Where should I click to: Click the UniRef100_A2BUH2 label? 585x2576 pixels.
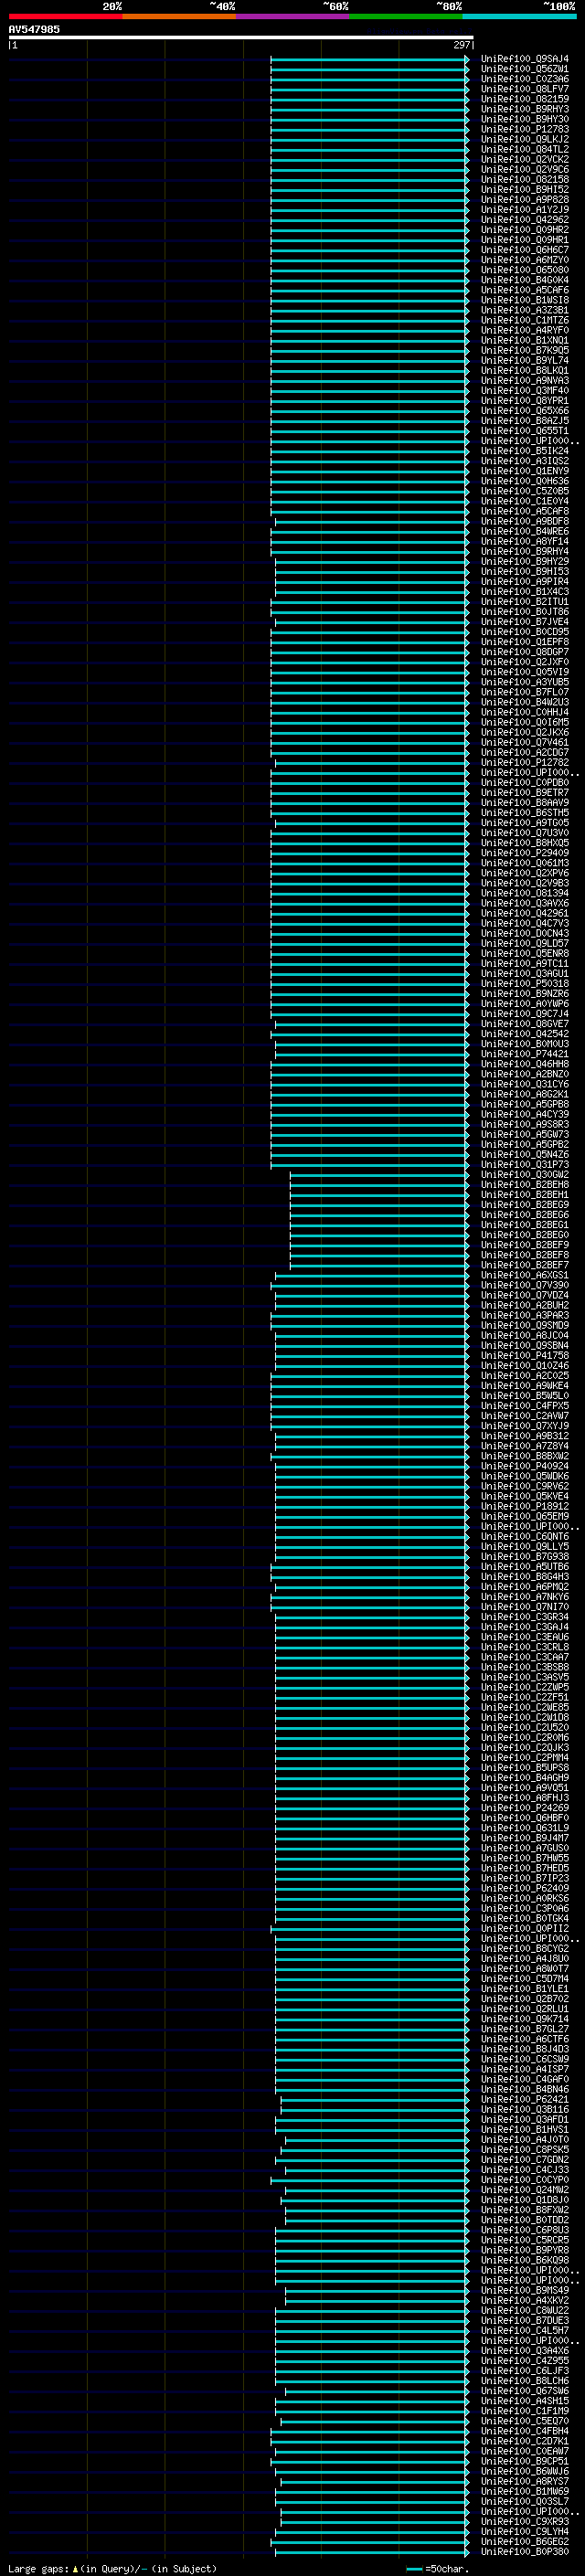(524, 1305)
